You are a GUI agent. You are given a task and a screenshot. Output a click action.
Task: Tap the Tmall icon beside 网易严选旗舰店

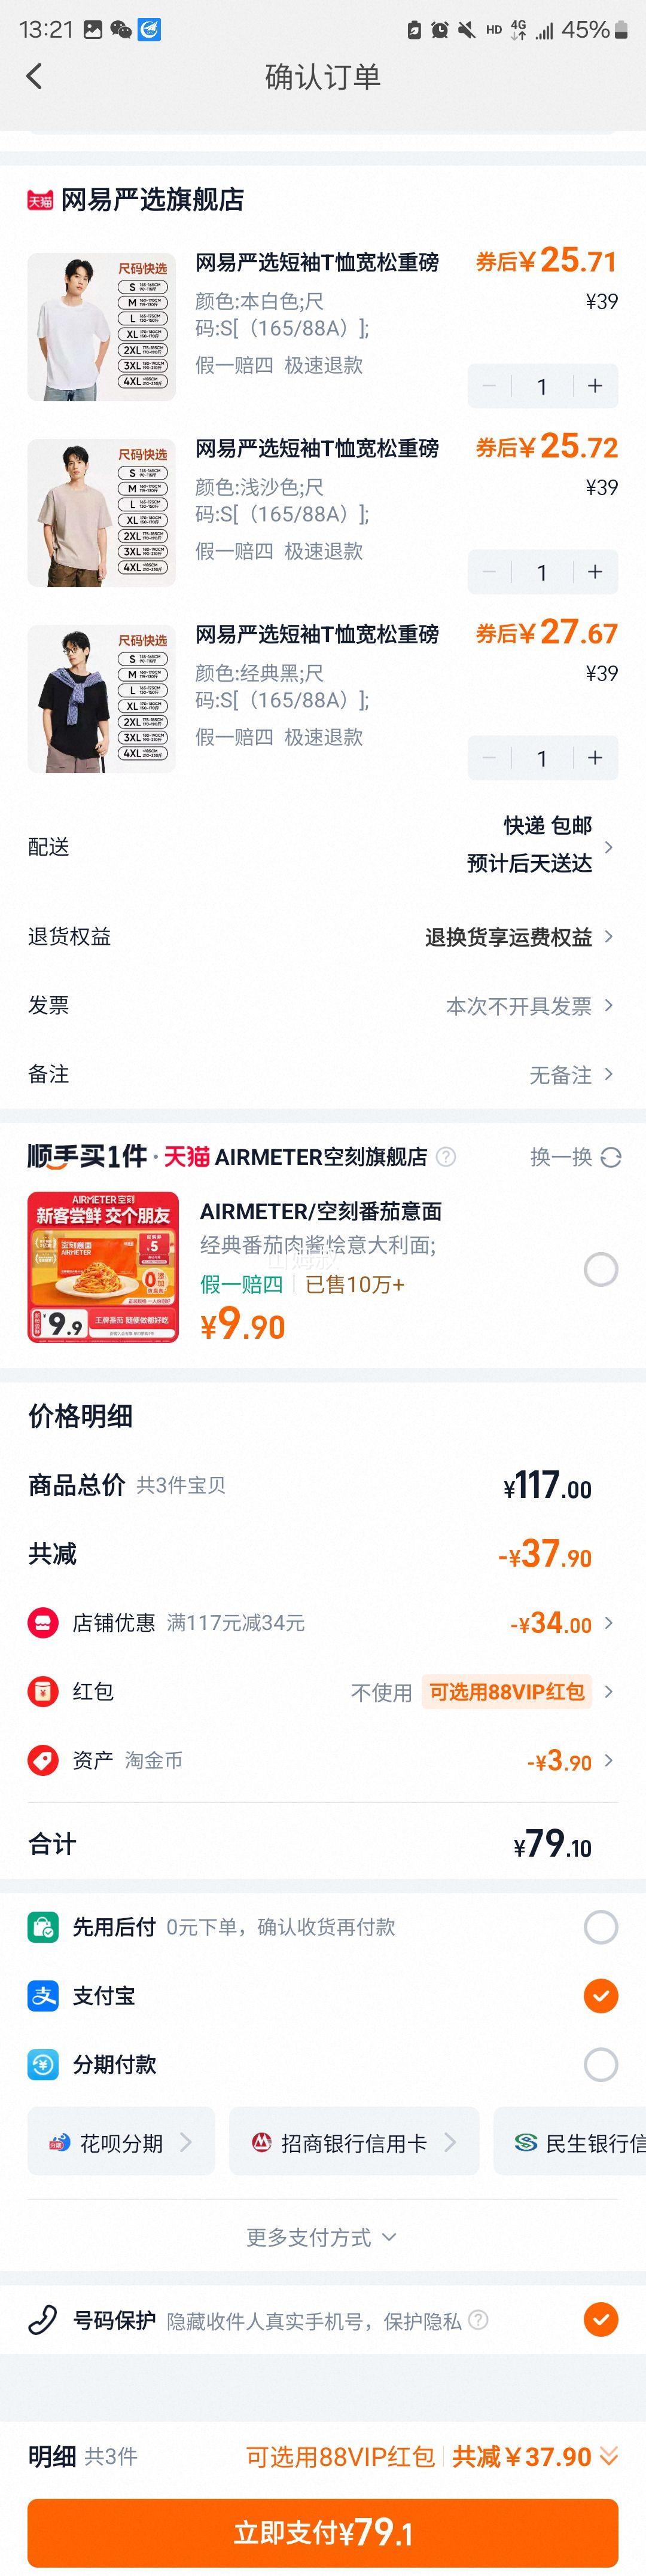click(x=40, y=200)
